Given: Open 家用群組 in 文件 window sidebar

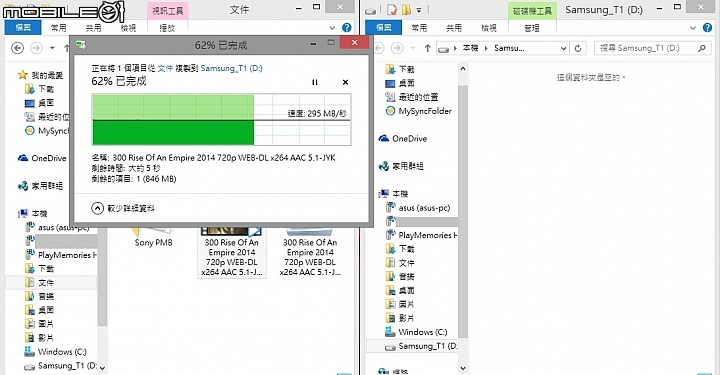Looking at the screenshot, I should point(40,186).
